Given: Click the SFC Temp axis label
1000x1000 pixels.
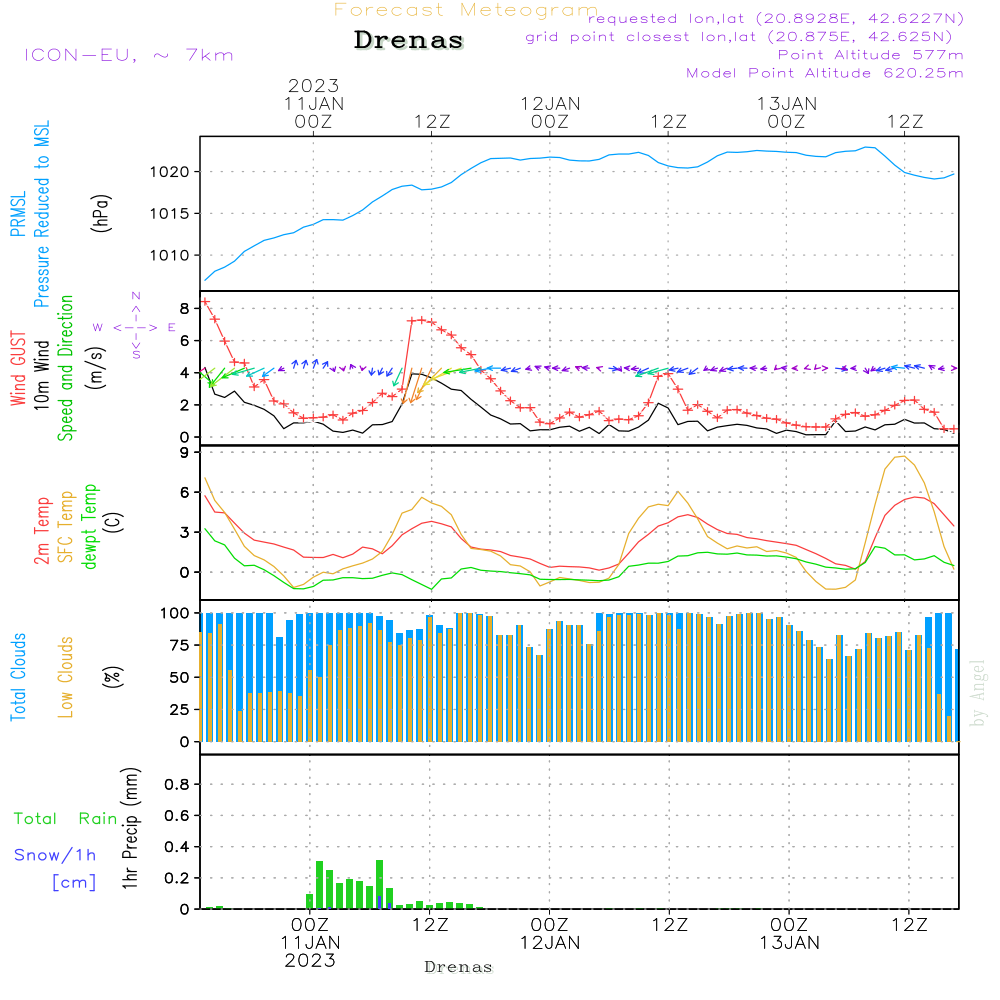Looking at the screenshot, I should (66, 527).
